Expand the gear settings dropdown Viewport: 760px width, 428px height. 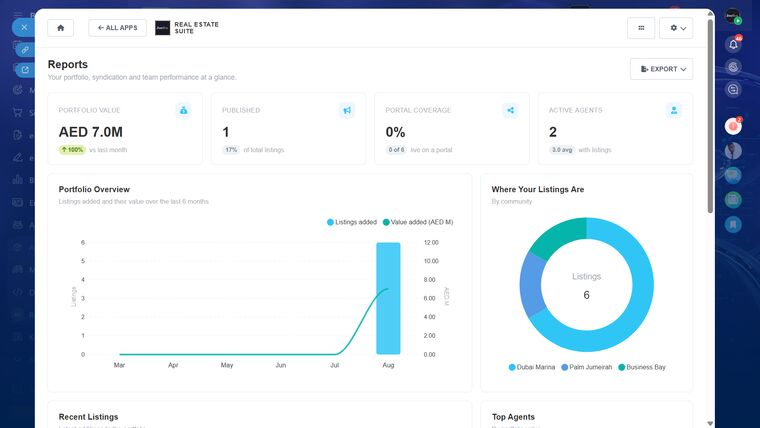[x=676, y=28]
